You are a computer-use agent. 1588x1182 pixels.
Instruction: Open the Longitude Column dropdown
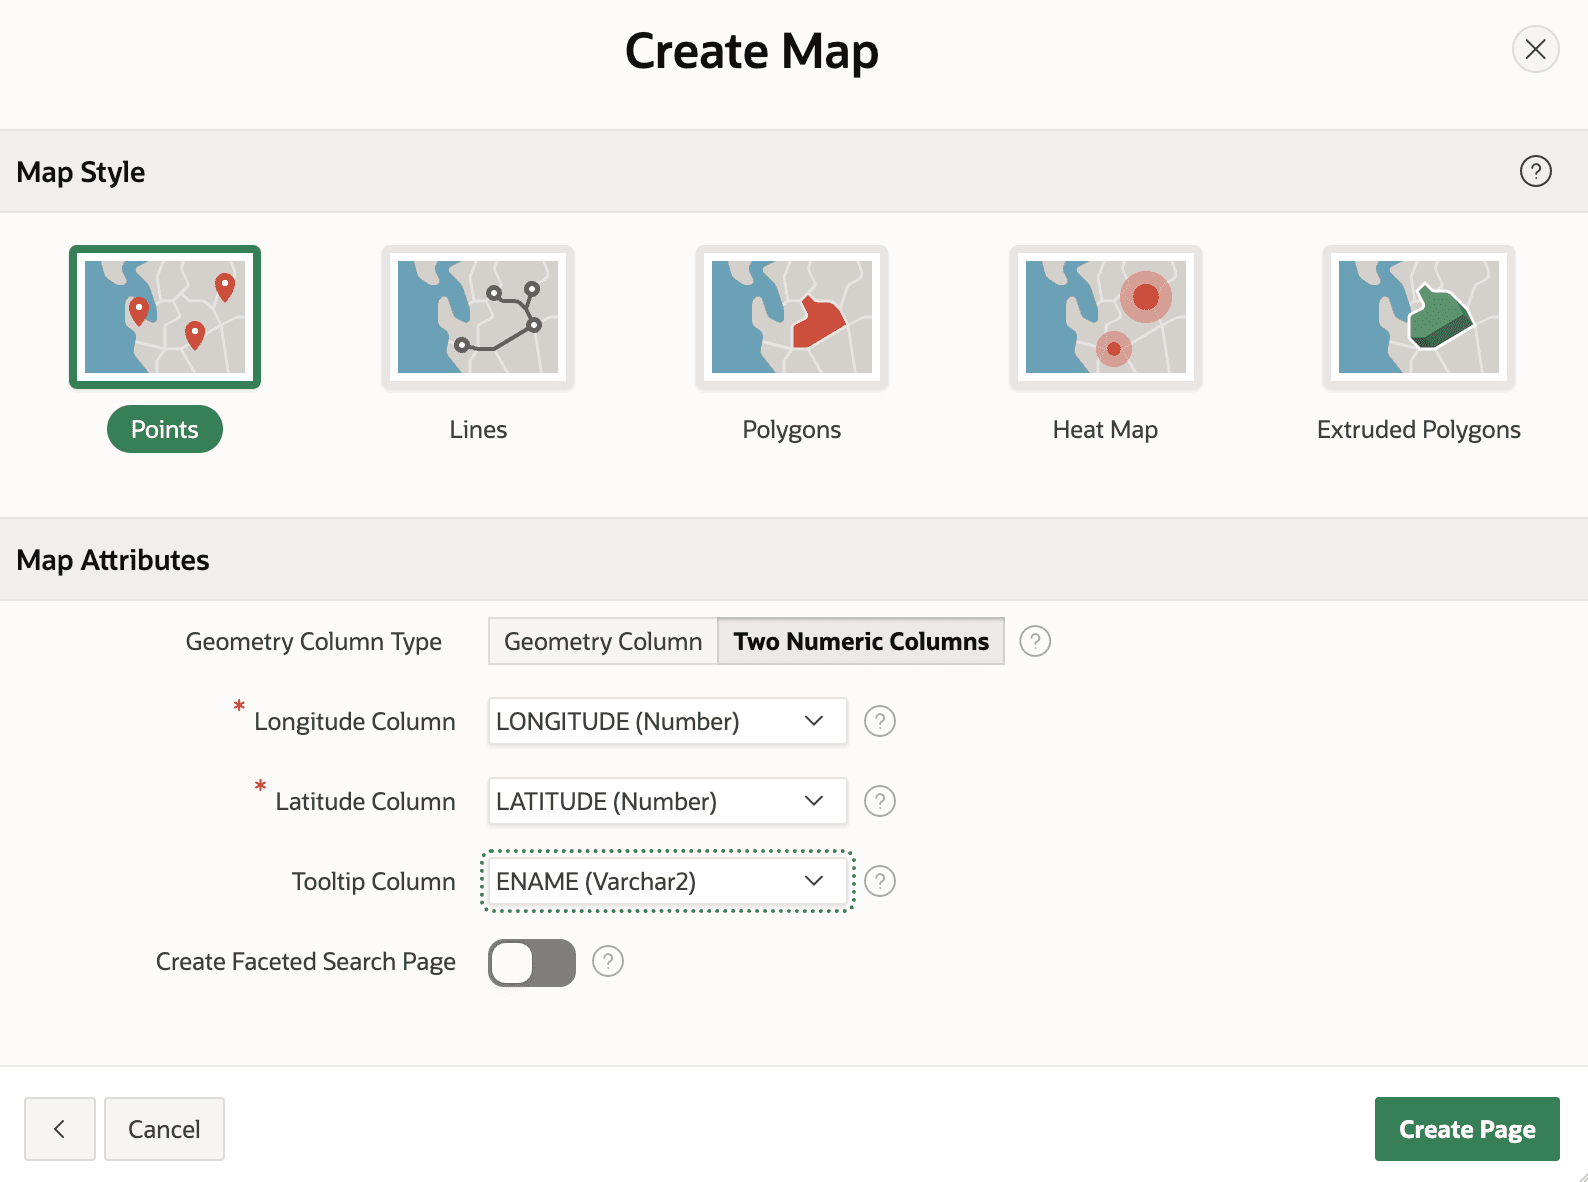click(x=668, y=721)
